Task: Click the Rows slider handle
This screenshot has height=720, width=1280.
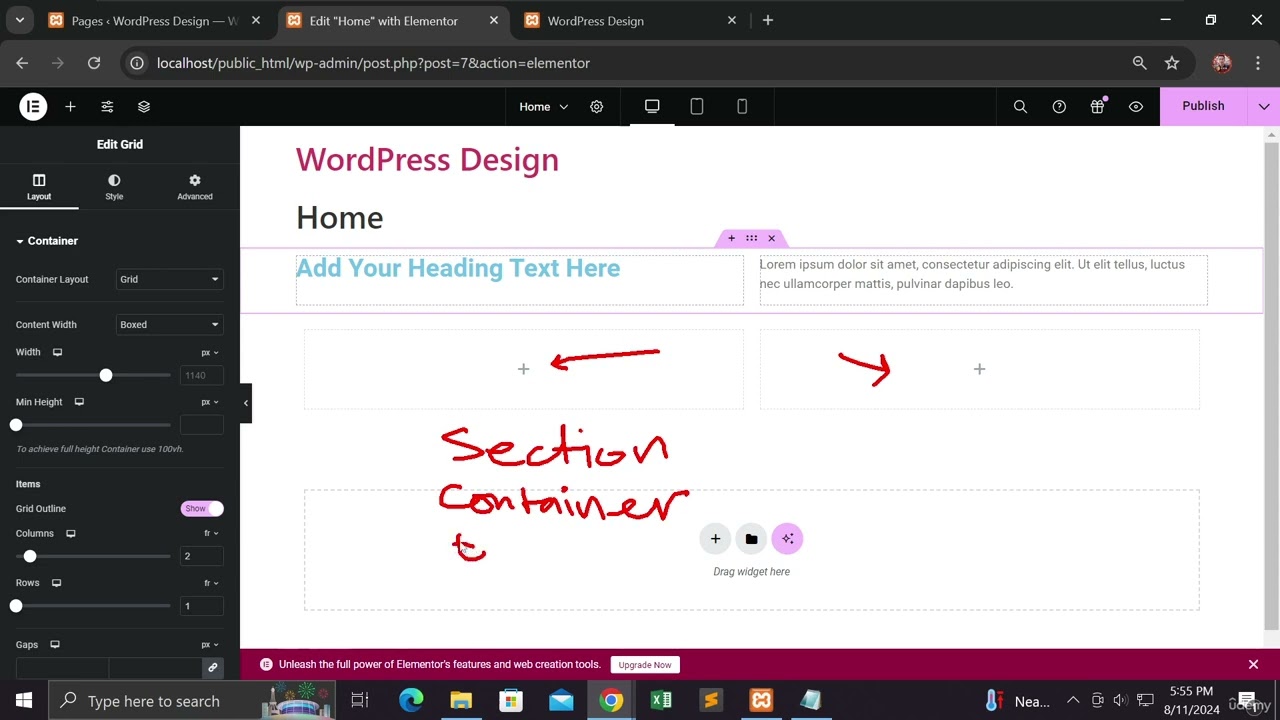Action: click(x=16, y=606)
